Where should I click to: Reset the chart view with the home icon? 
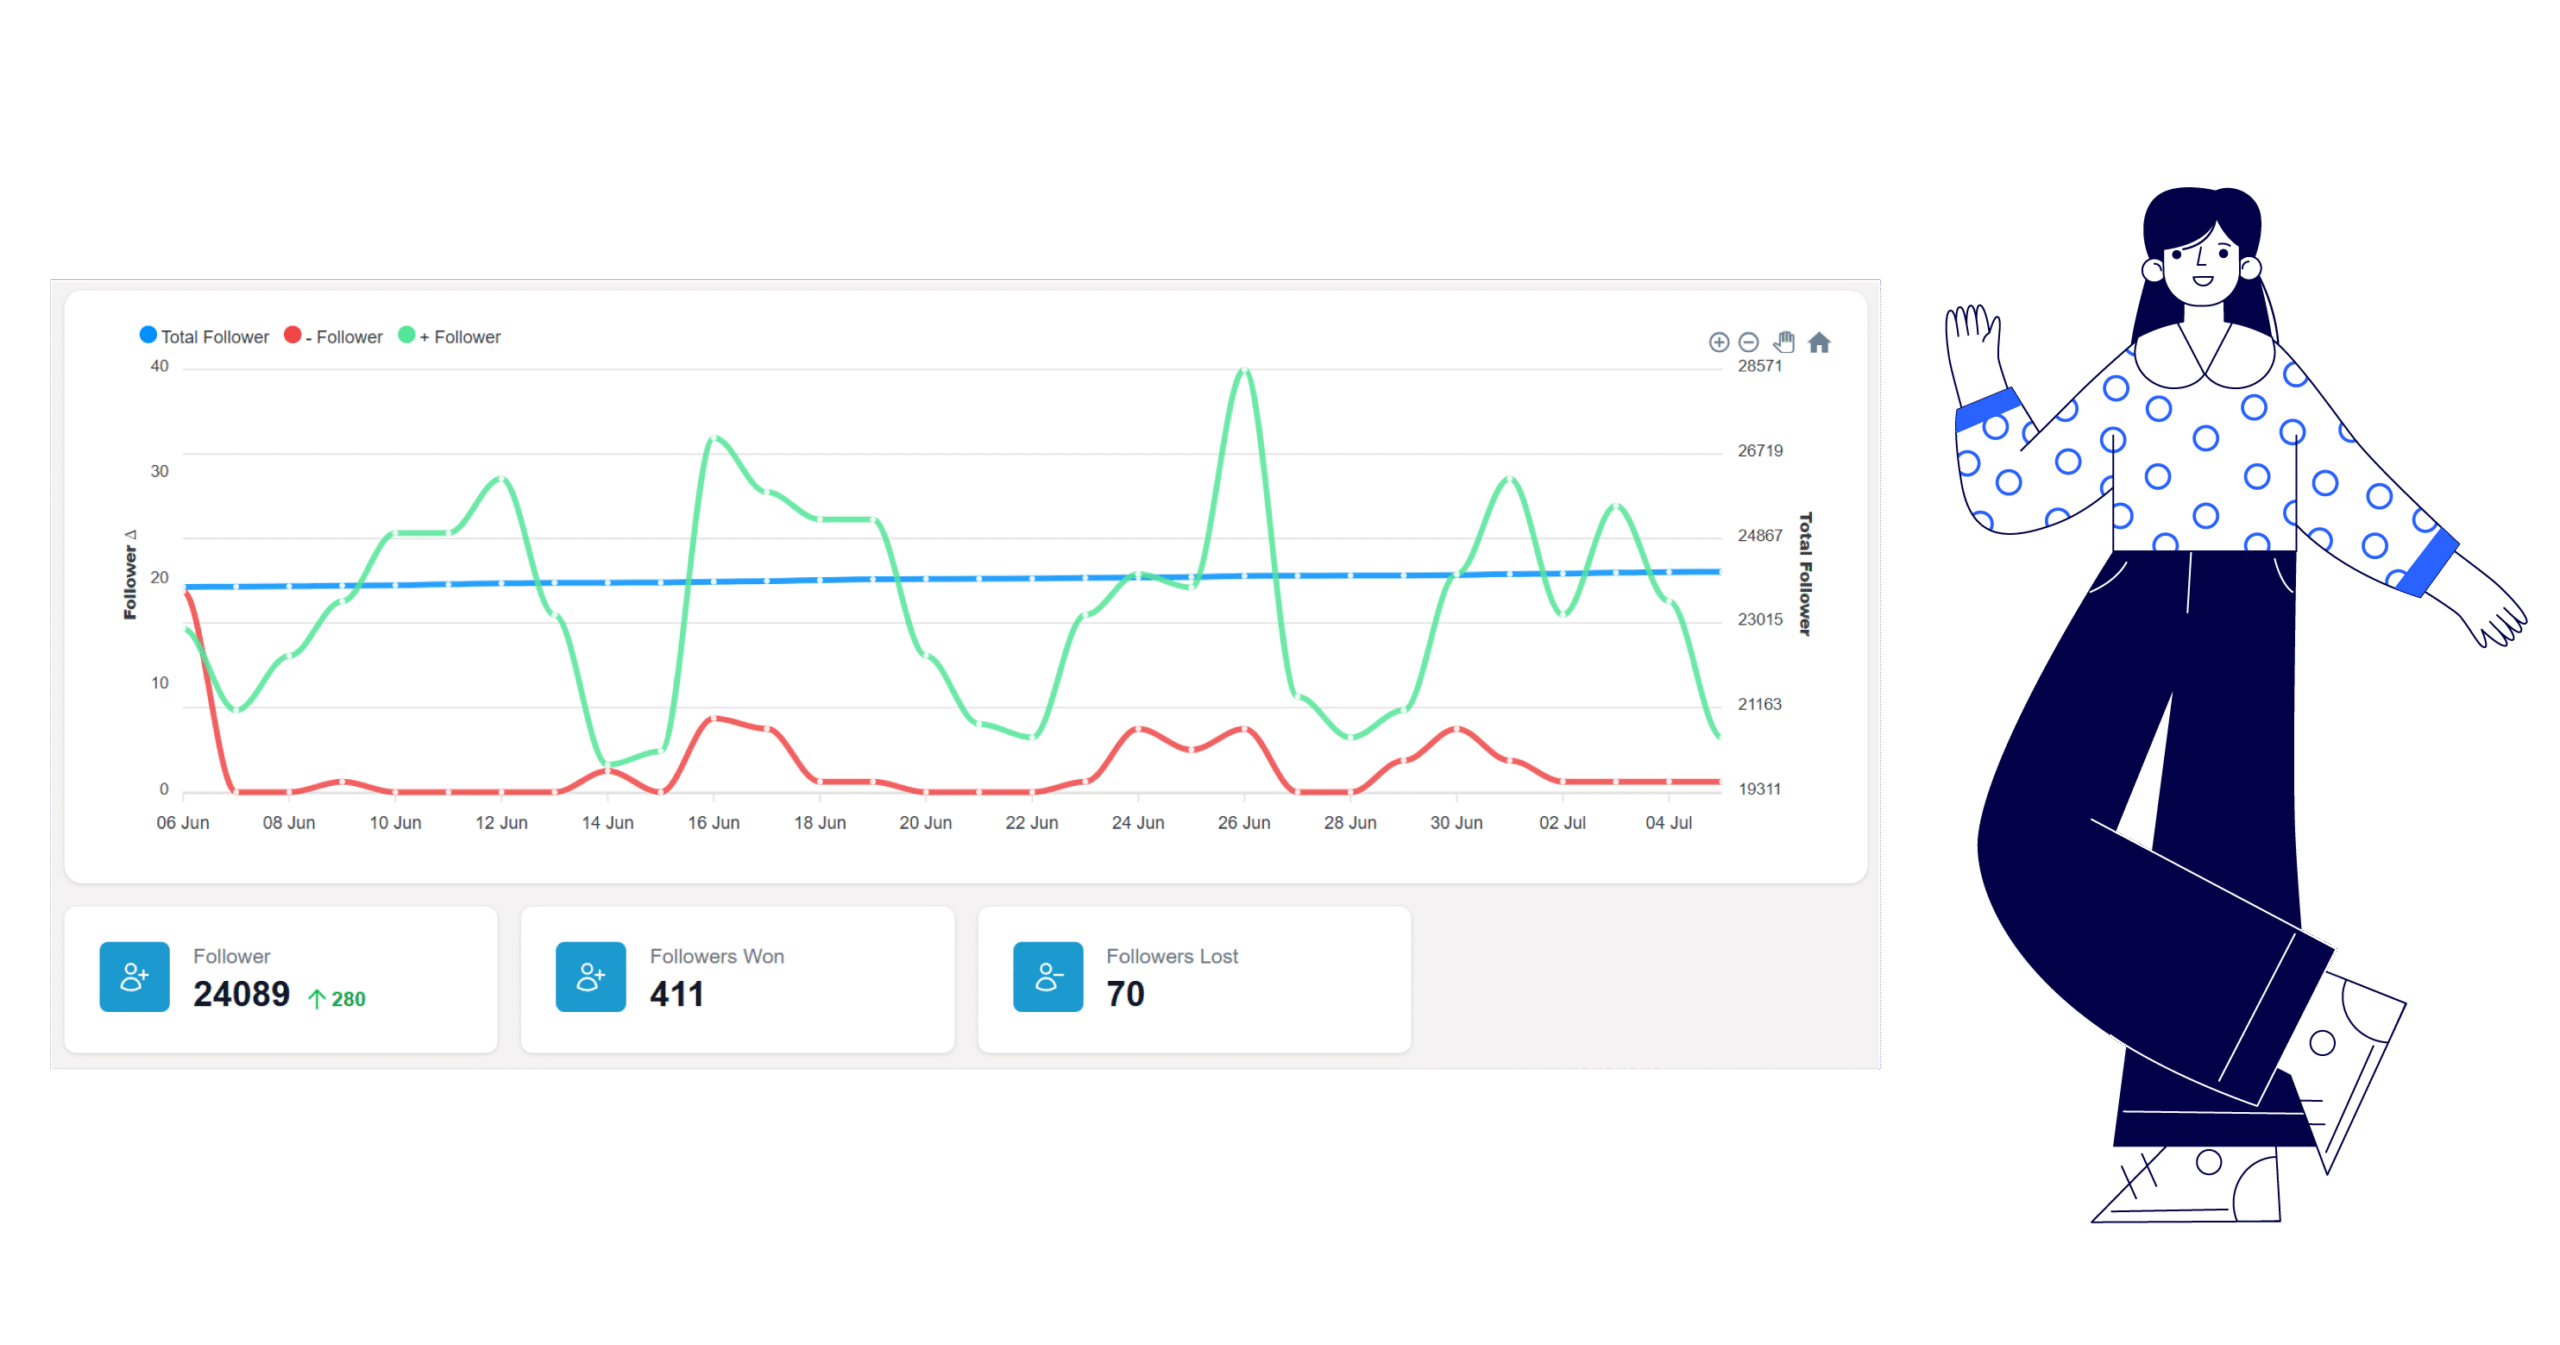pyautogui.click(x=1821, y=343)
